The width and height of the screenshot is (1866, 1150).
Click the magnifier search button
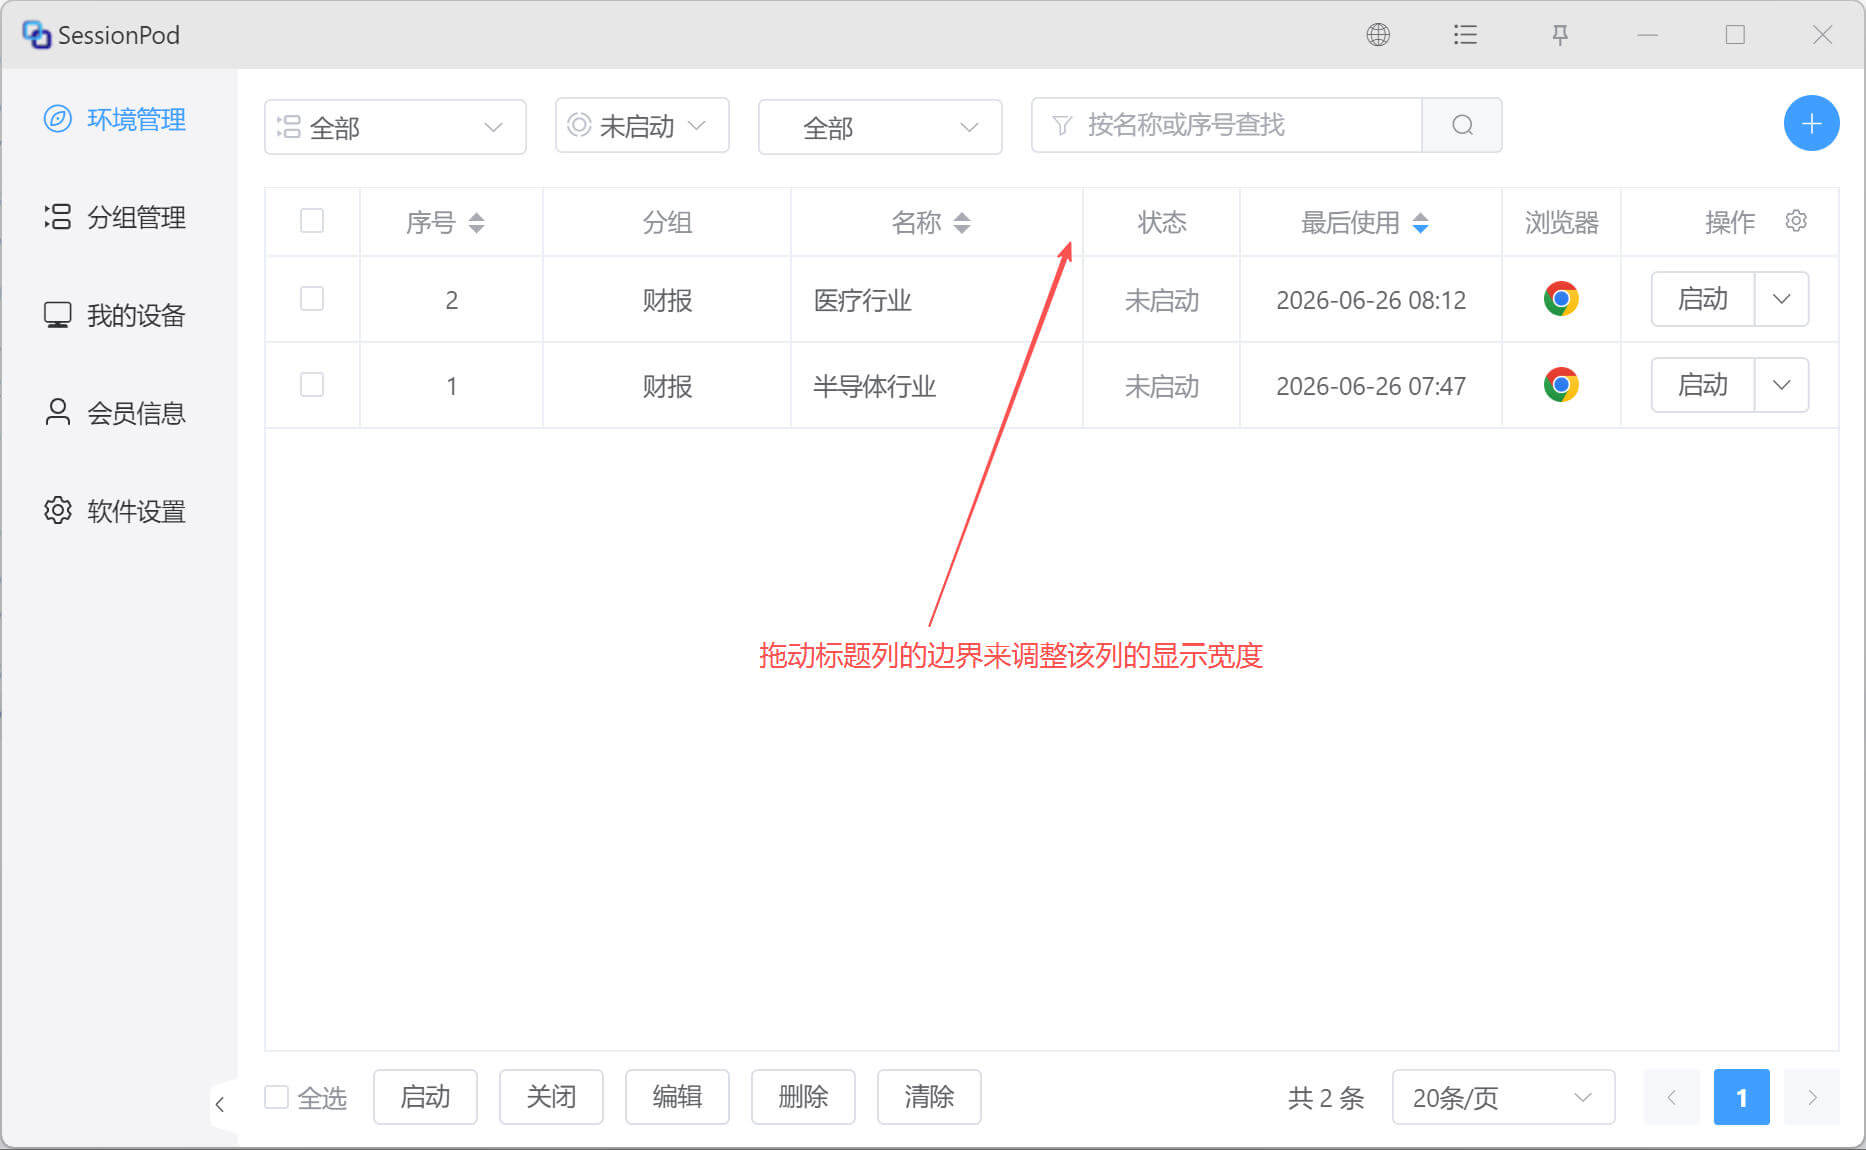click(x=1462, y=125)
